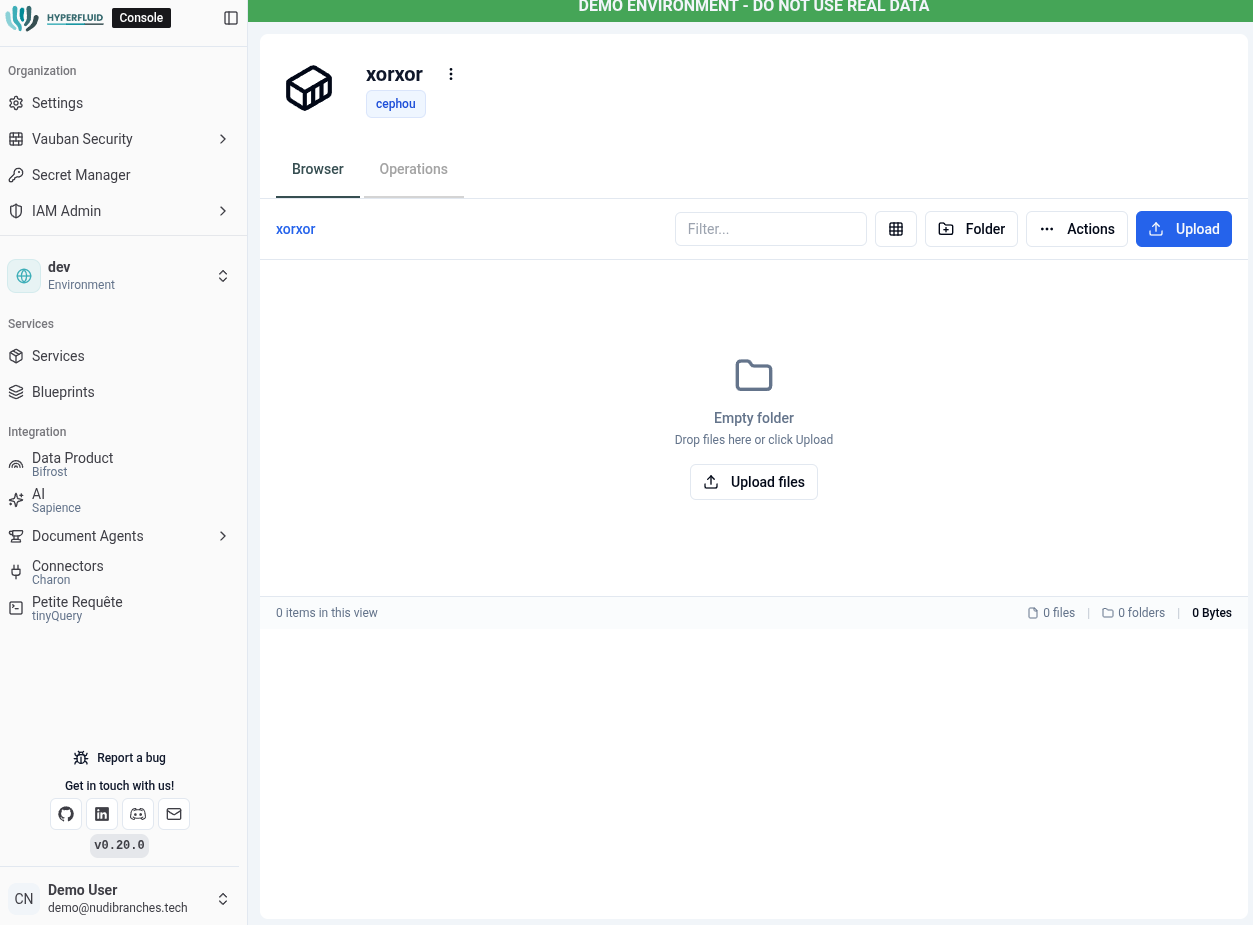This screenshot has height=925, width=1253.
Task: Click the Report a bug icon
Action: [80, 757]
